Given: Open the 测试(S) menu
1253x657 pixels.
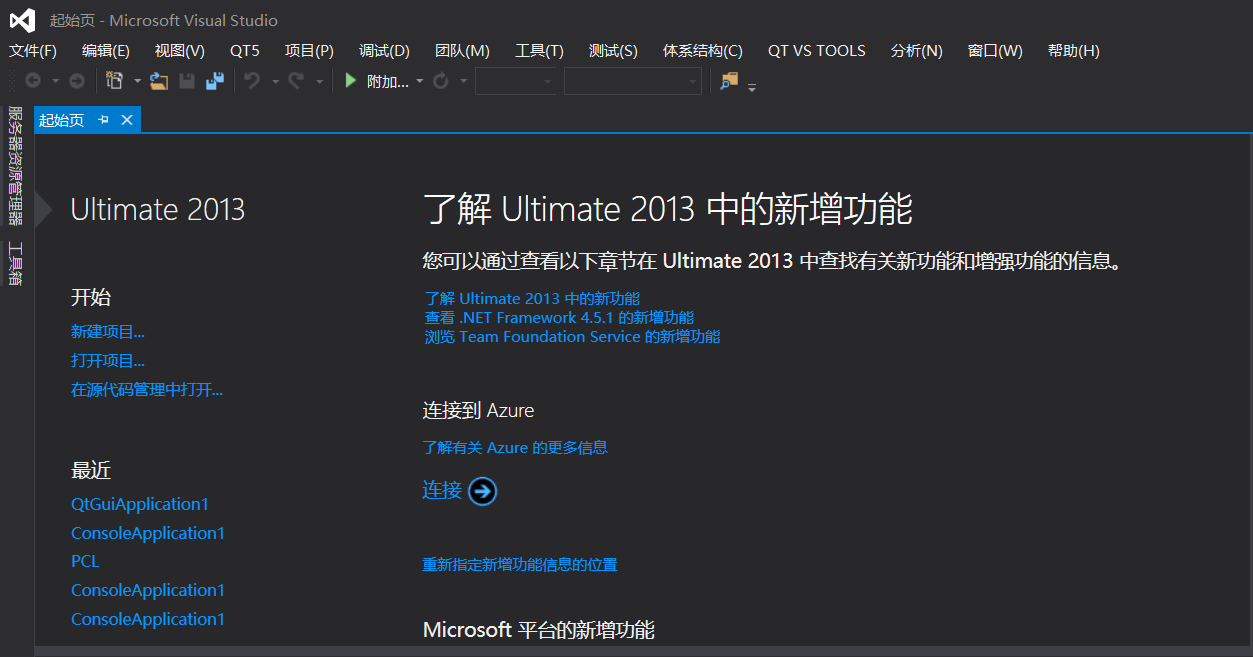Looking at the screenshot, I should tap(613, 51).
